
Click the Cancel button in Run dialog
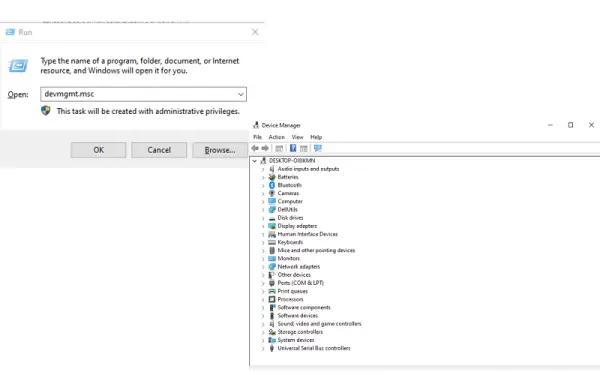click(159, 150)
